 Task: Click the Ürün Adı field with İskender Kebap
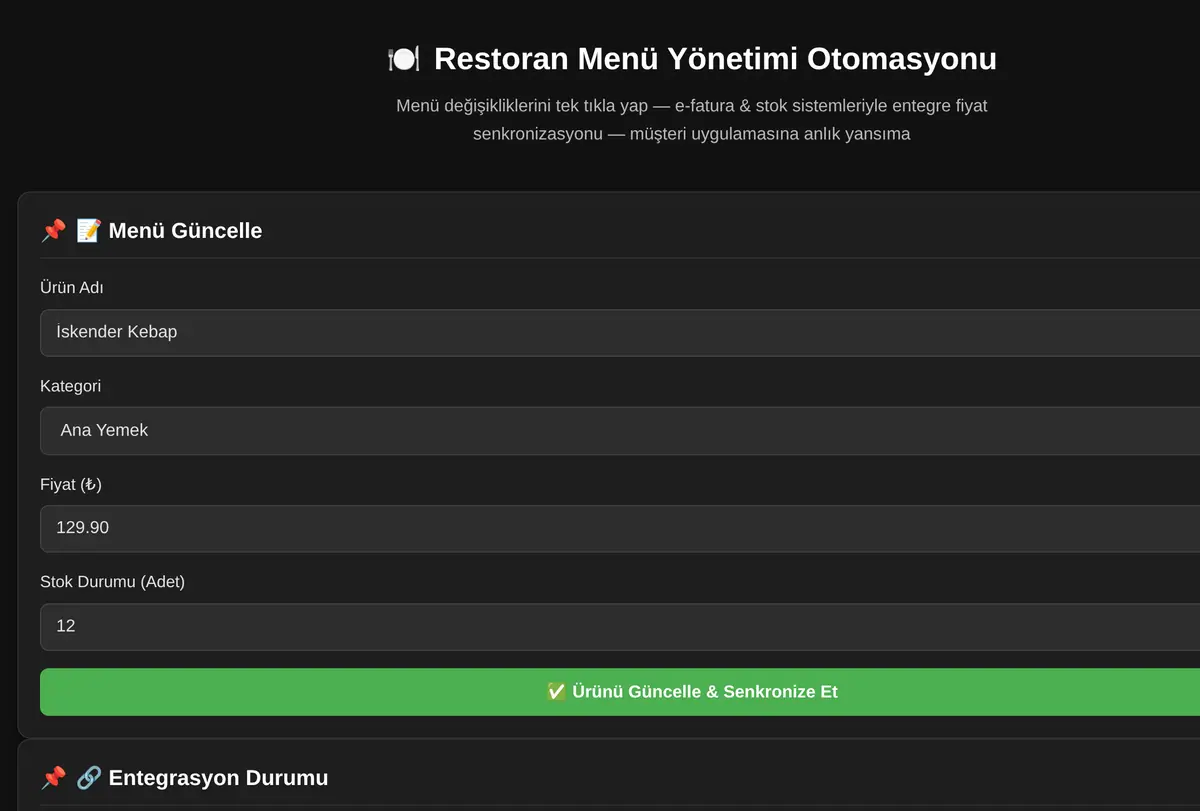(x=620, y=332)
